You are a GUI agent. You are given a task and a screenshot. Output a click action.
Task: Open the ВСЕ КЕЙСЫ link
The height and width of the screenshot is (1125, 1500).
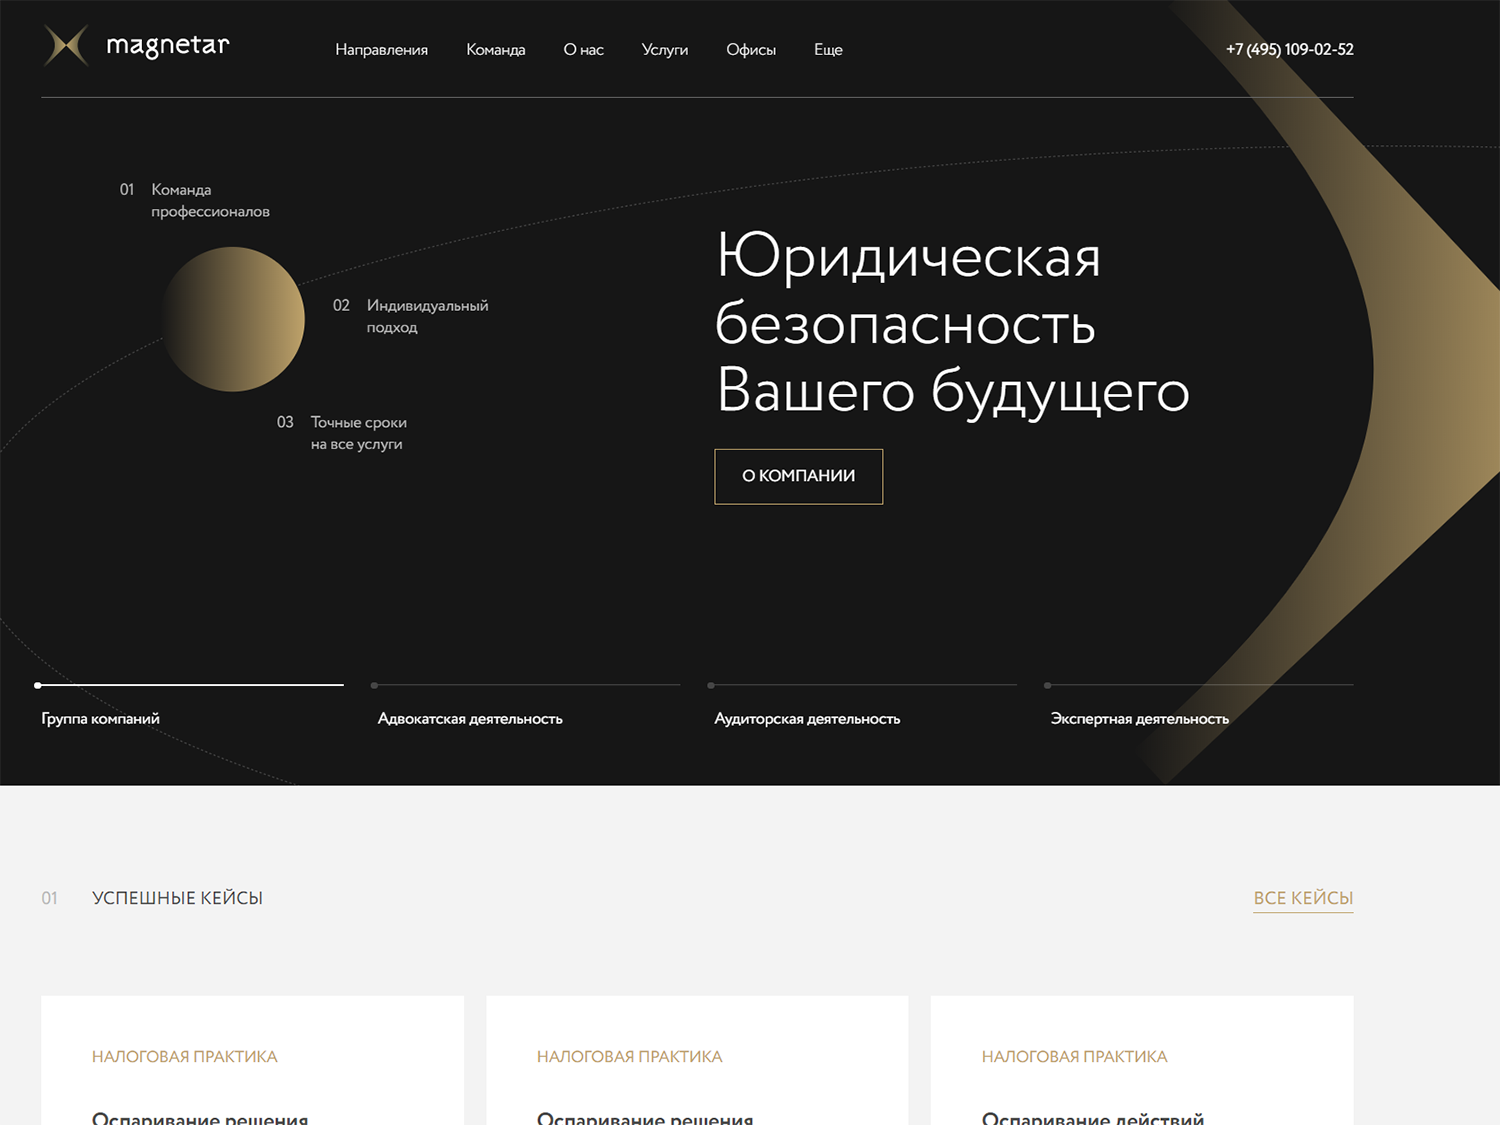1302,898
